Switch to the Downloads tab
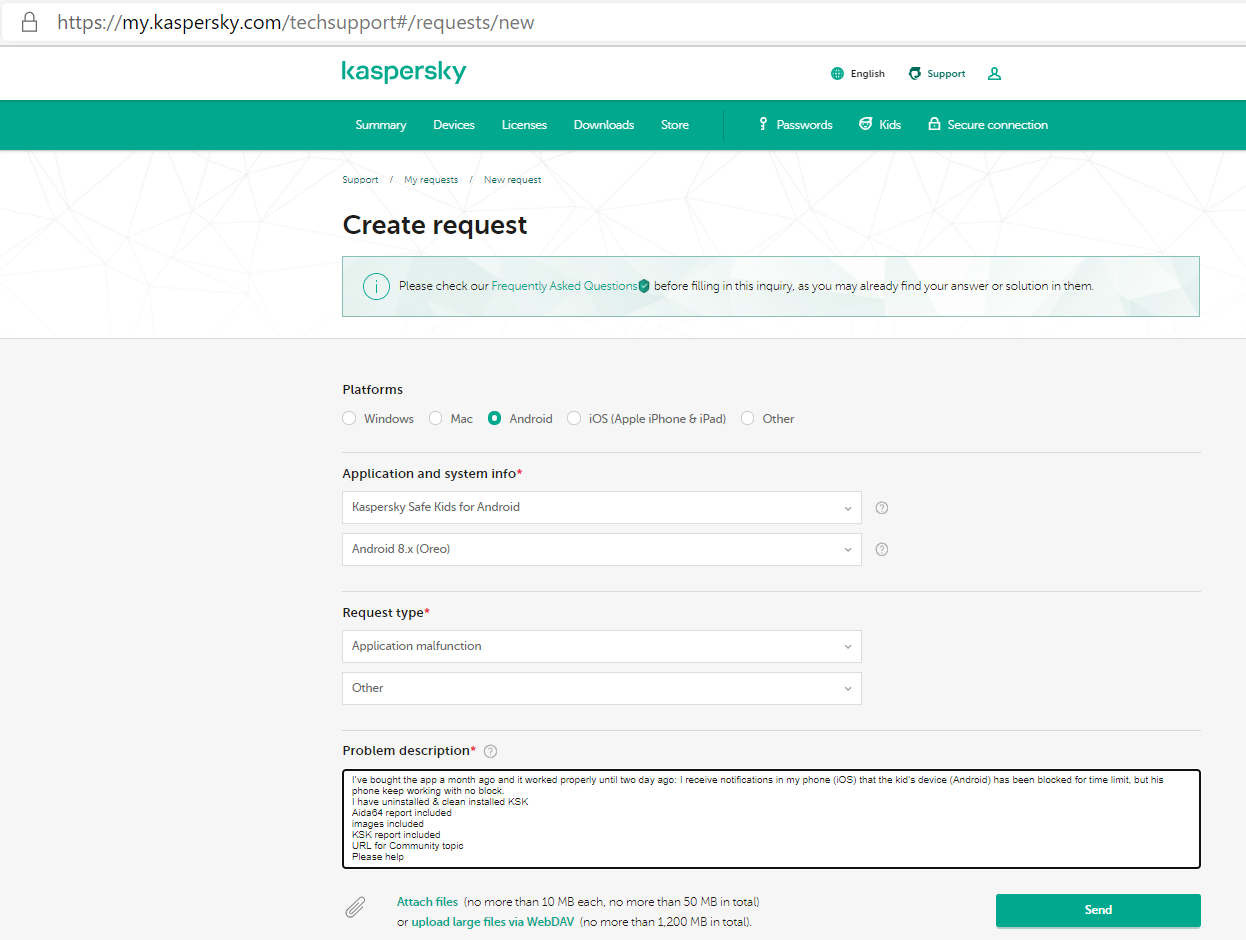Image resolution: width=1246 pixels, height=940 pixels. click(x=604, y=125)
